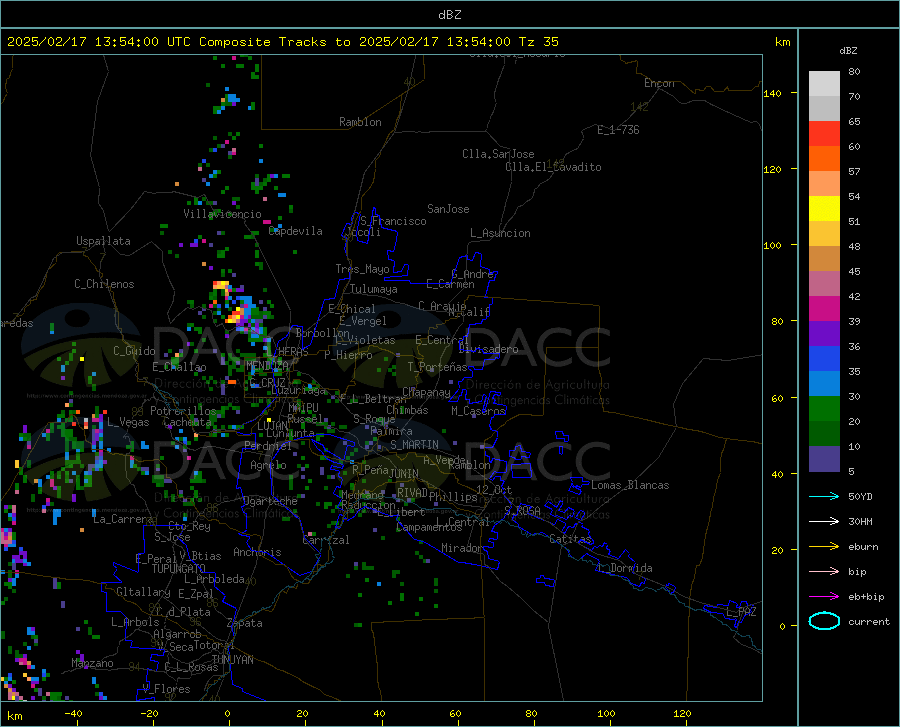Click the 'L_Dormida' map label

[x=624, y=568]
